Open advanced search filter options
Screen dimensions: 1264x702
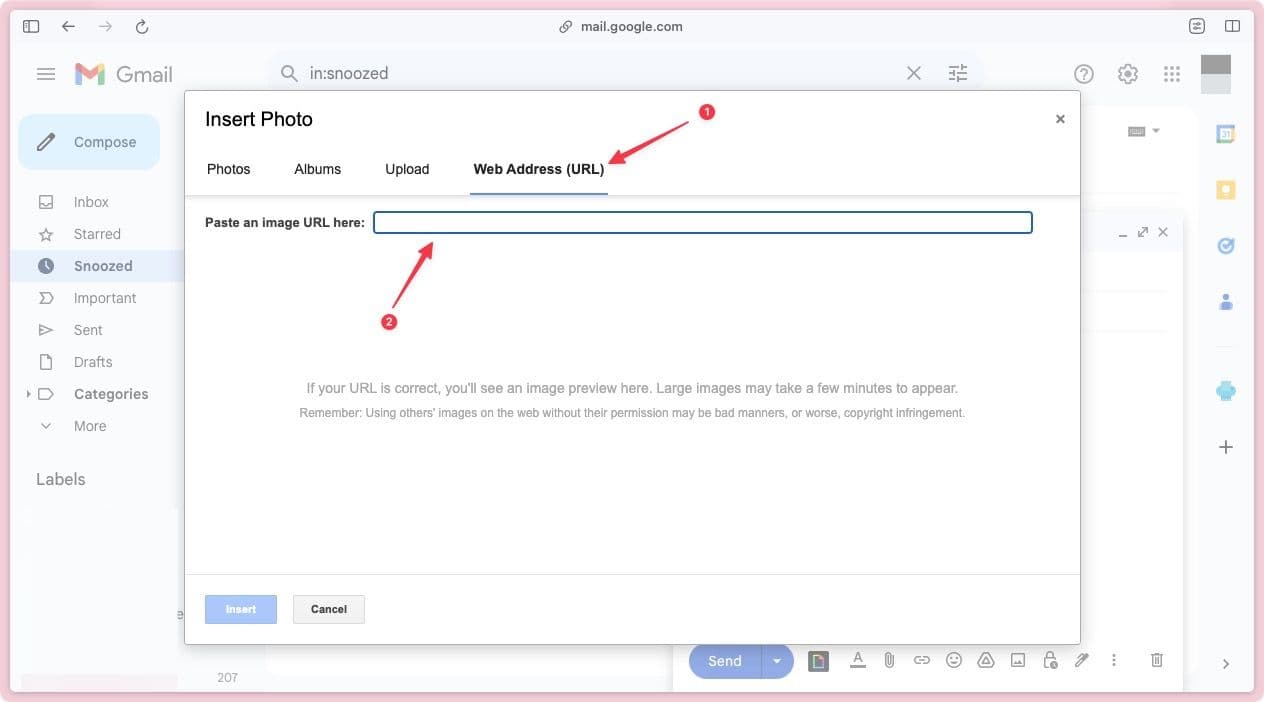957,72
